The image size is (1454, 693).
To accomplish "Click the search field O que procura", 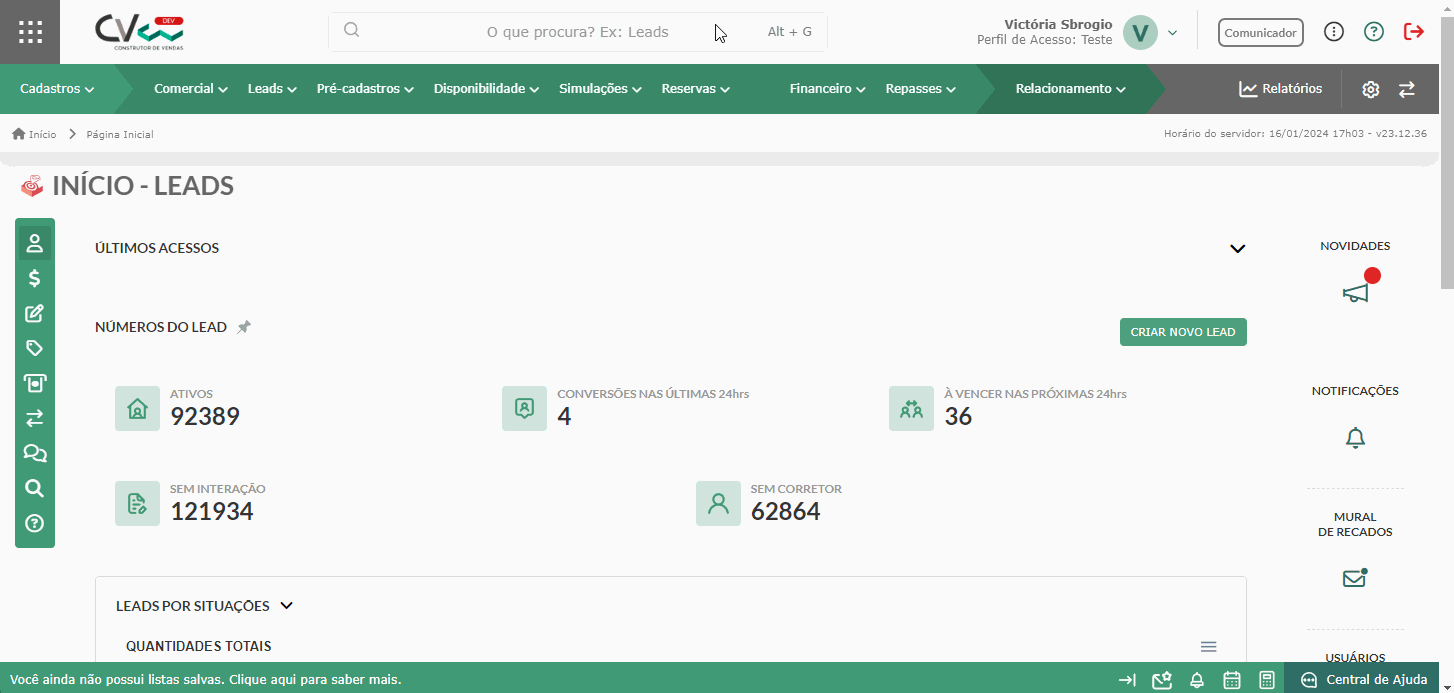I will [577, 32].
